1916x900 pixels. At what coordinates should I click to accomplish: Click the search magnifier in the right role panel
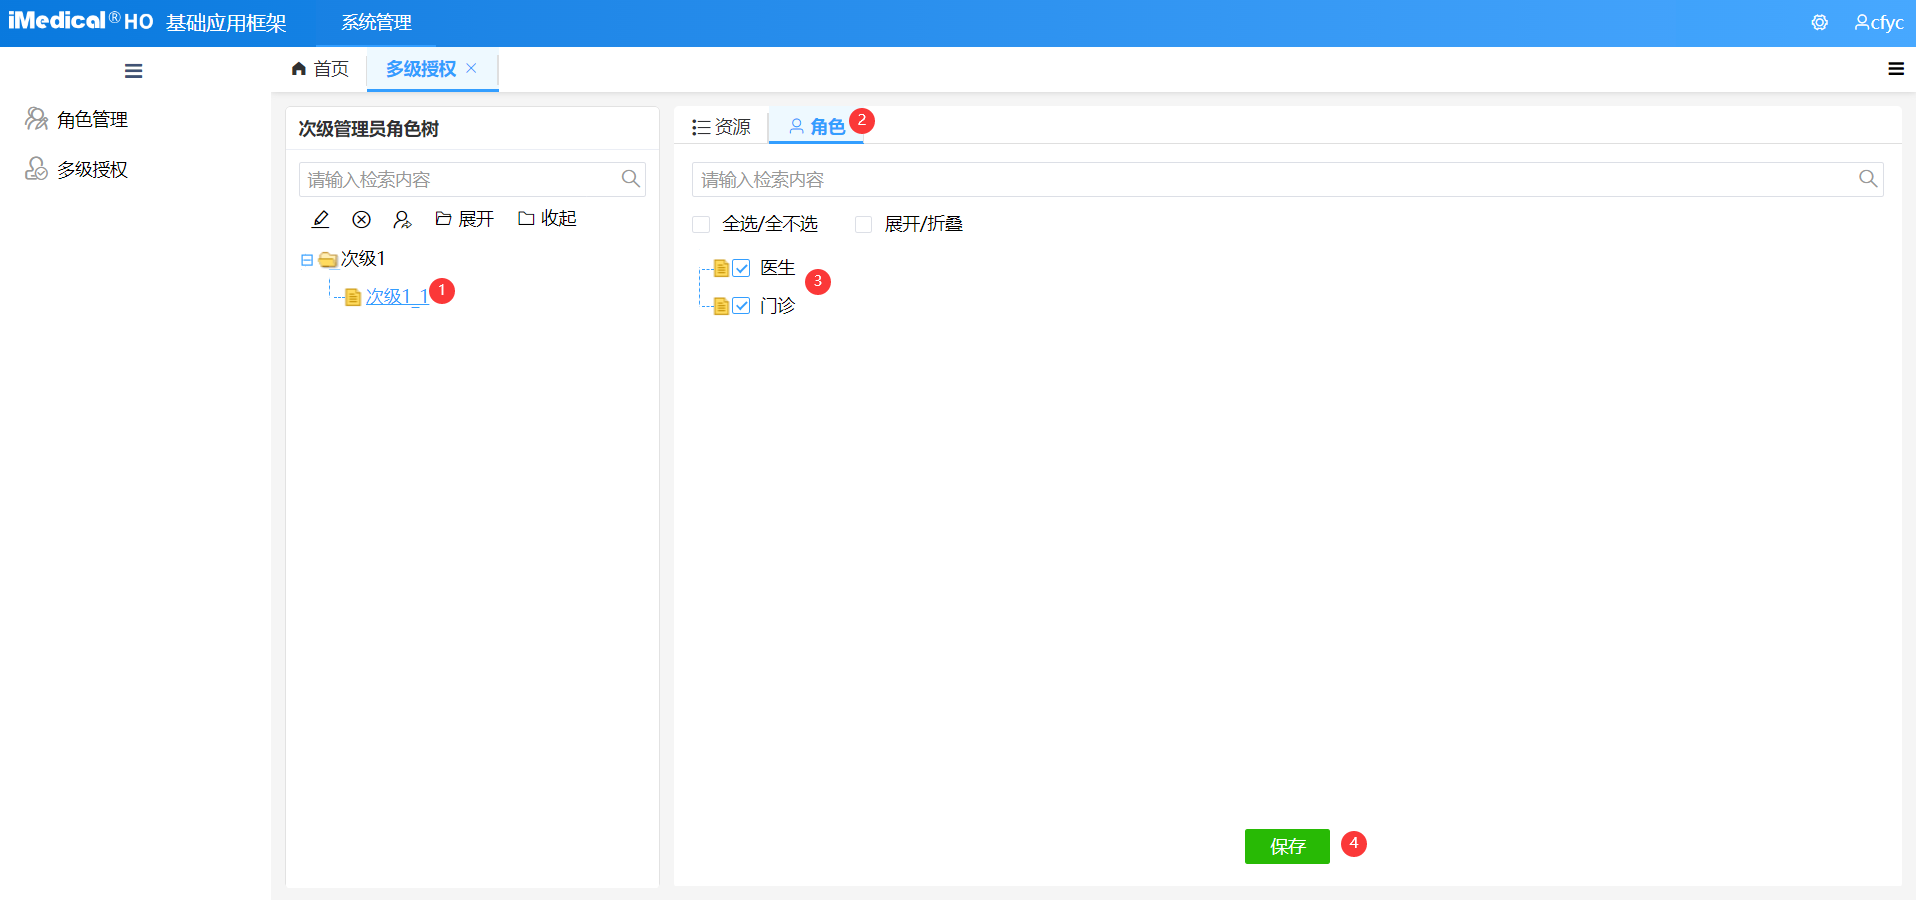click(1867, 179)
